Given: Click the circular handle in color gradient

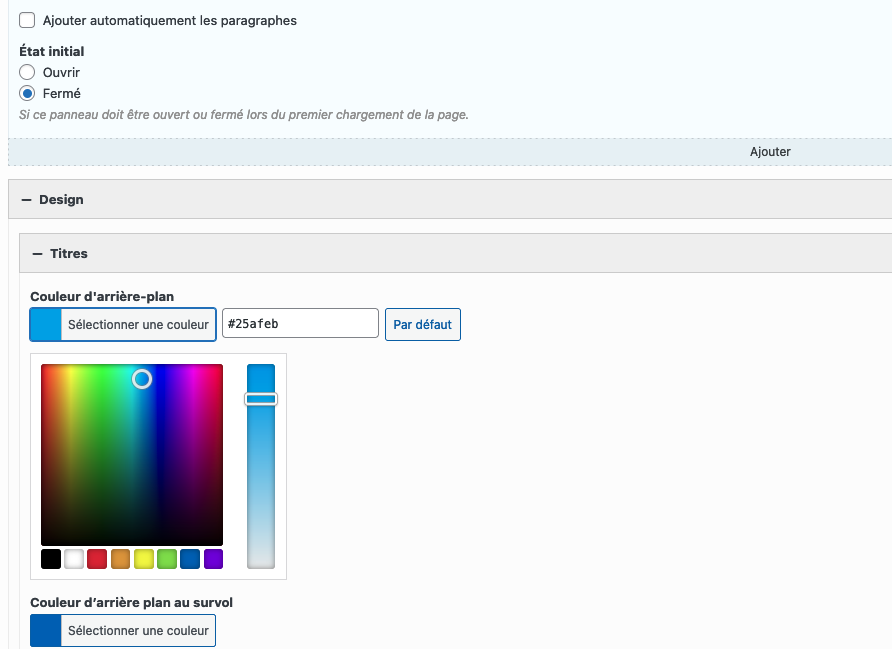Looking at the screenshot, I should click(142, 379).
